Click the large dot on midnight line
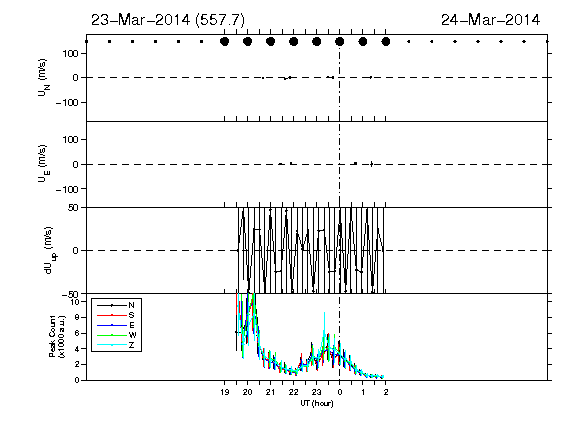The height and width of the screenshot is (432, 576). [340, 42]
